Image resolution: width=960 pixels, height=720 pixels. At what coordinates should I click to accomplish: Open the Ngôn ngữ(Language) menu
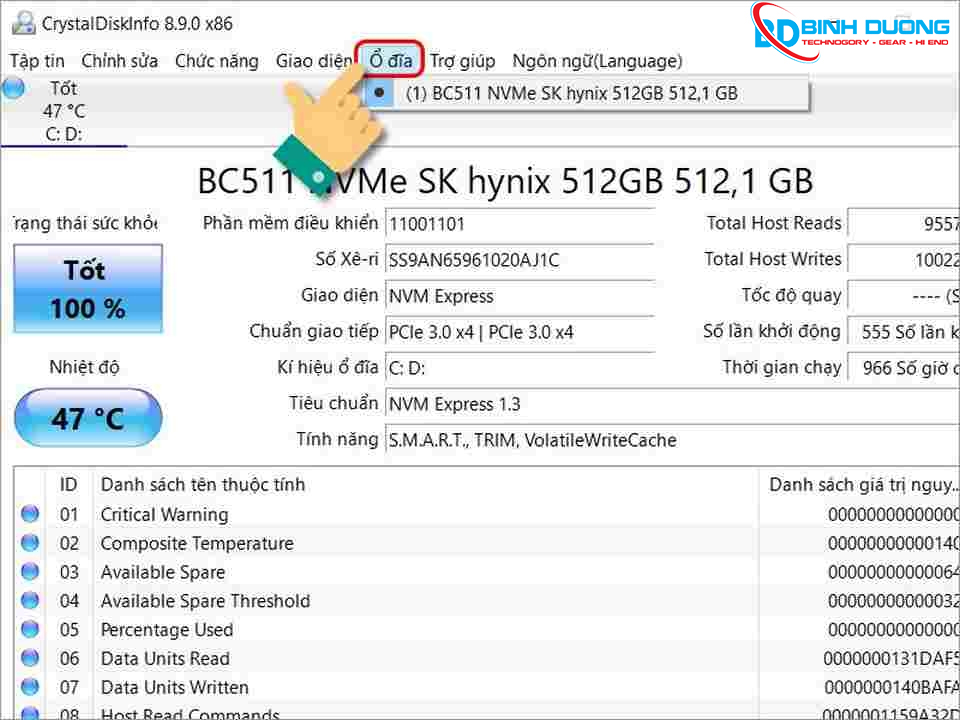point(597,61)
